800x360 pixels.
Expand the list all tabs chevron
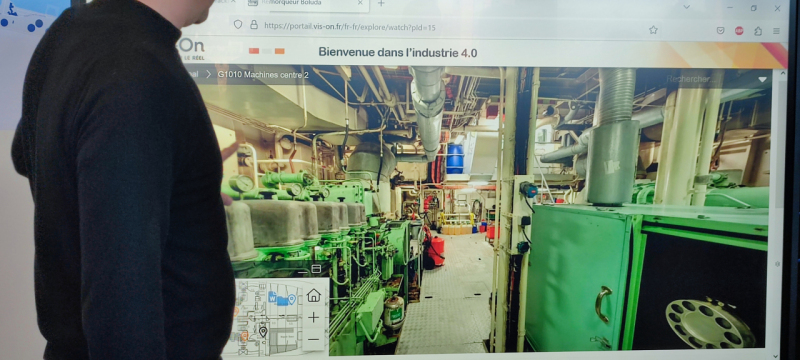[x=686, y=7]
